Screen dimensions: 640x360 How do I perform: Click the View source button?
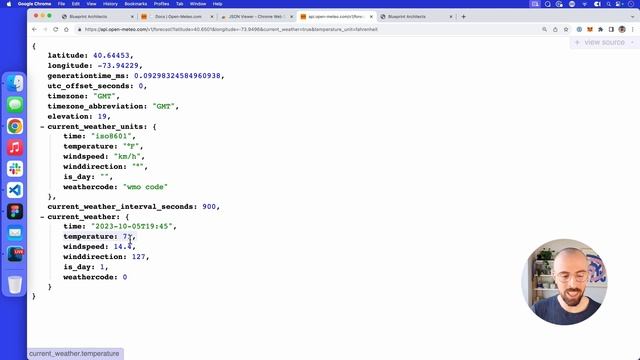604,42
